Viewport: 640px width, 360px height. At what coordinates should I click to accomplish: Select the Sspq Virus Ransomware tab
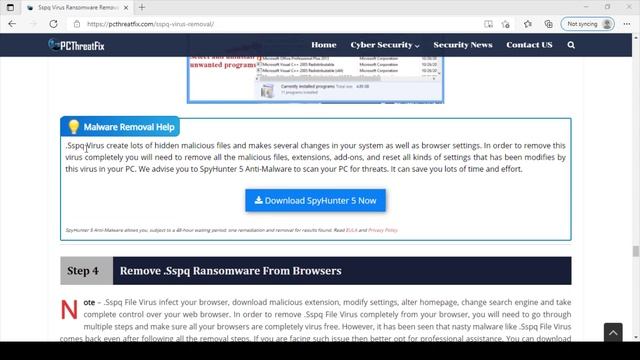tap(78, 7)
